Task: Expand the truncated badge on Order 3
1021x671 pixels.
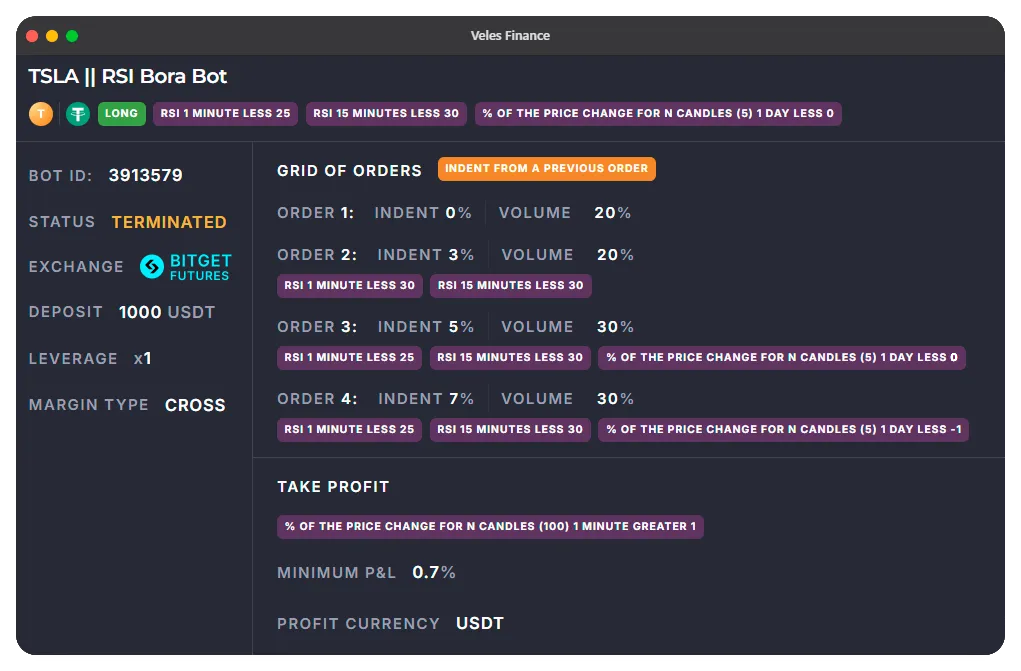Action: pos(781,357)
